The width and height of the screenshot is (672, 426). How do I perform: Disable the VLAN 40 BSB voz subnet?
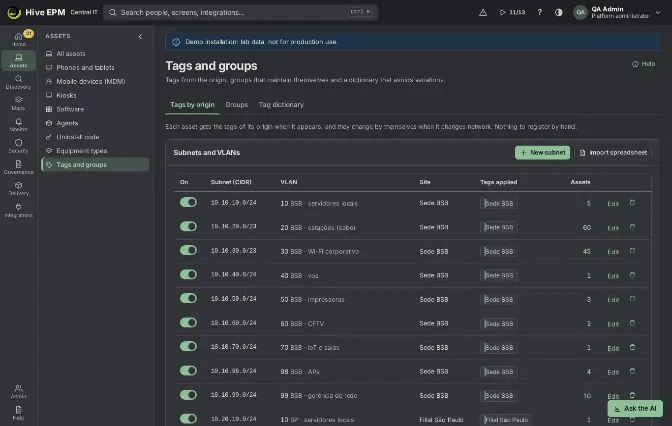coord(188,274)
